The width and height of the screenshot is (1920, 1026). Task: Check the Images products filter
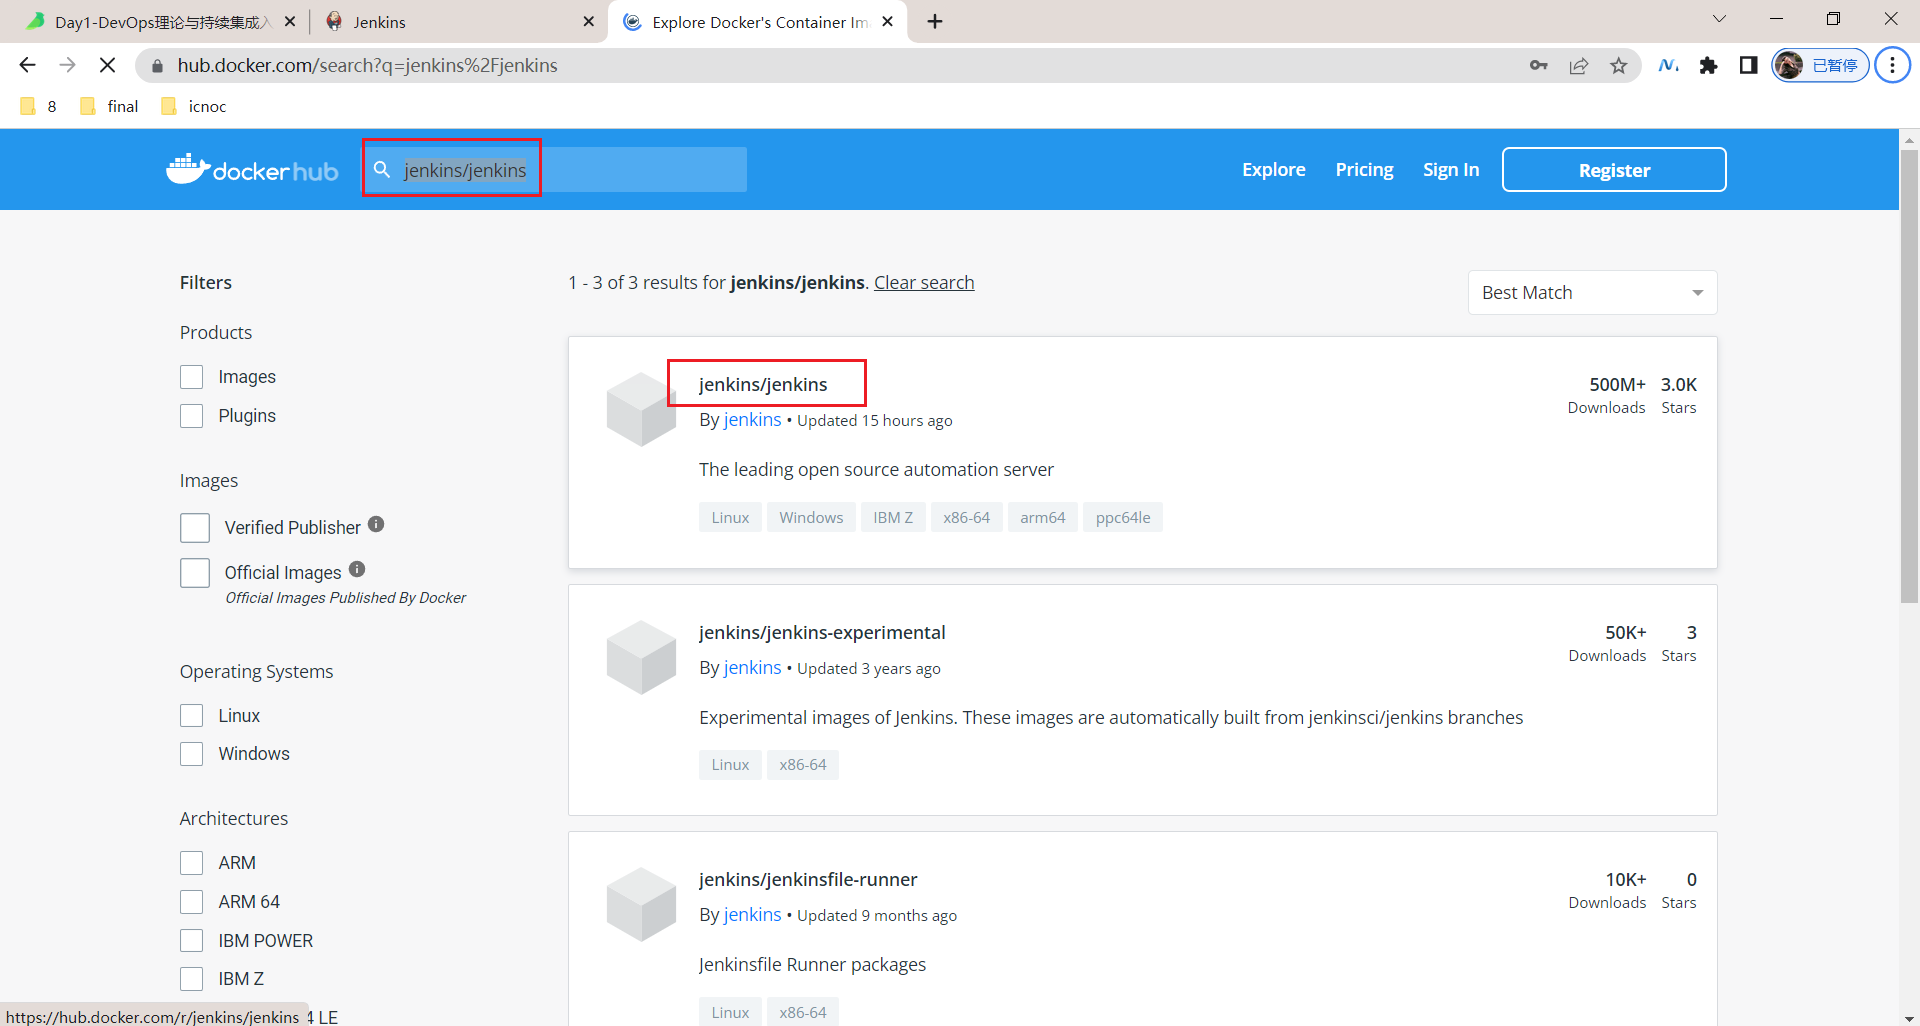click(x=191, y=377)
